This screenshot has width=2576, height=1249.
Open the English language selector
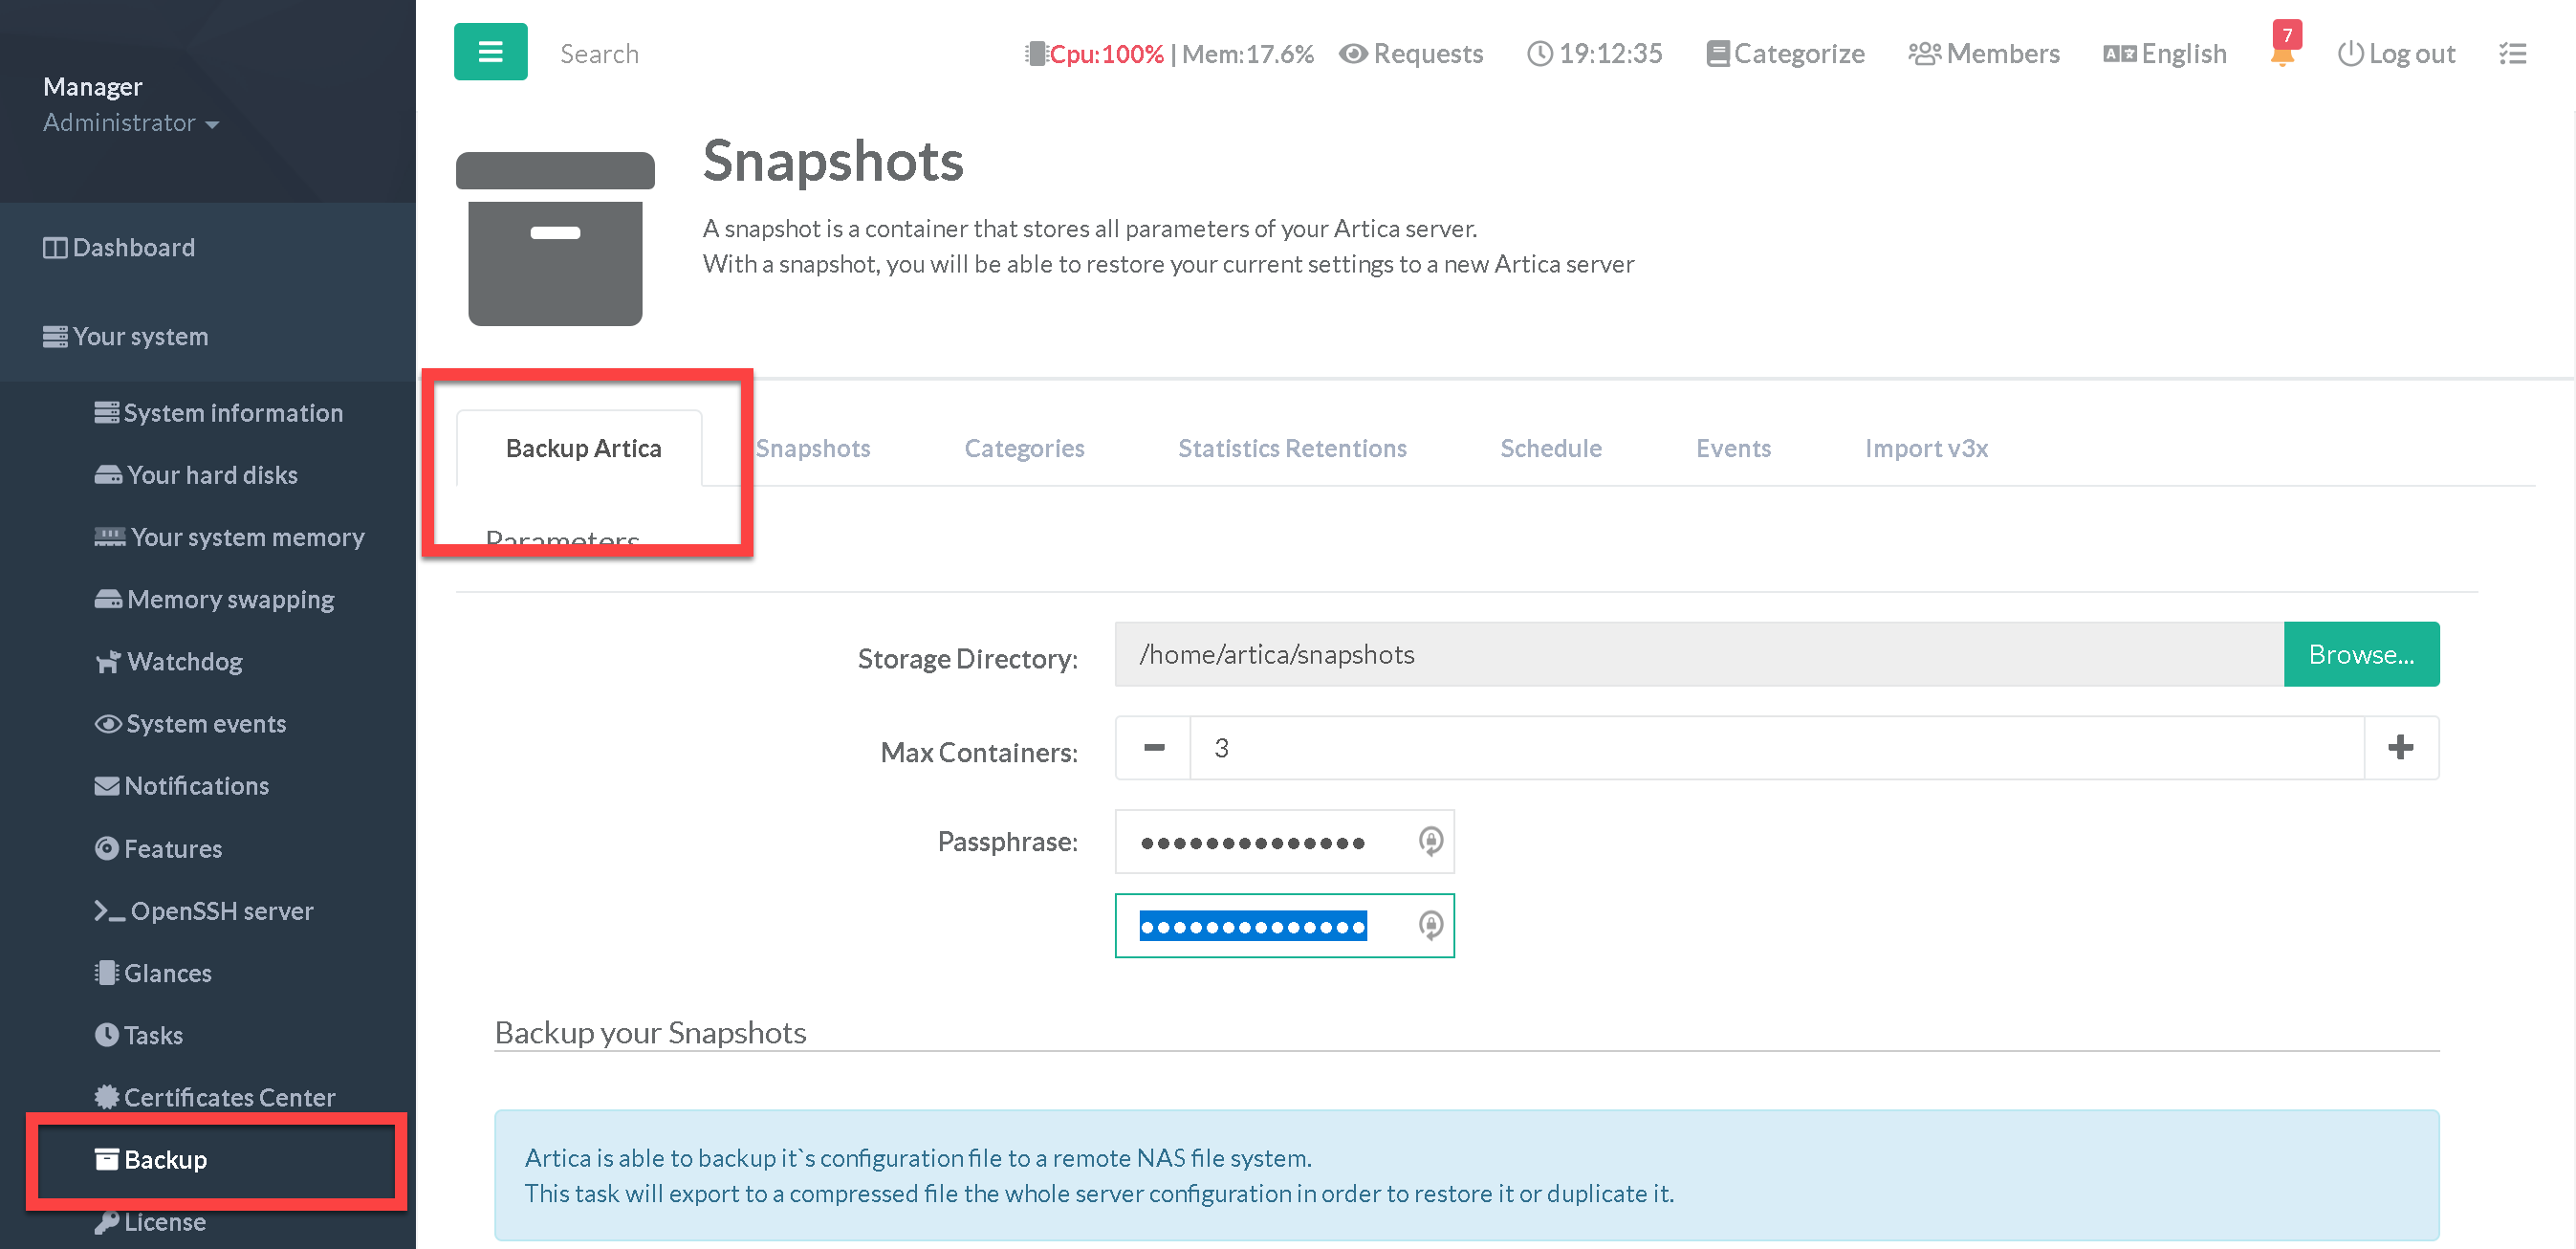2164,54
